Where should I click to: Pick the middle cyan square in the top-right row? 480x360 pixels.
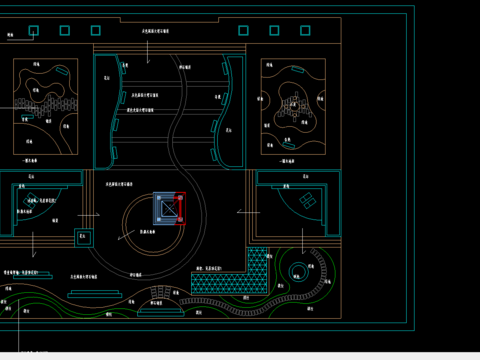(274, 31)
